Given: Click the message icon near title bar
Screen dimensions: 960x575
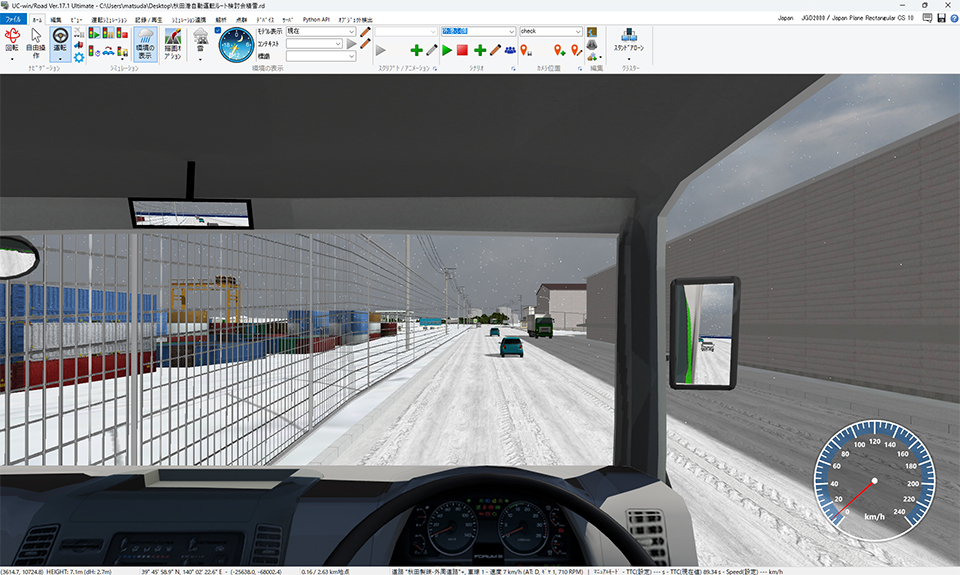Looking at the screenshot, I should coord(928,18).
